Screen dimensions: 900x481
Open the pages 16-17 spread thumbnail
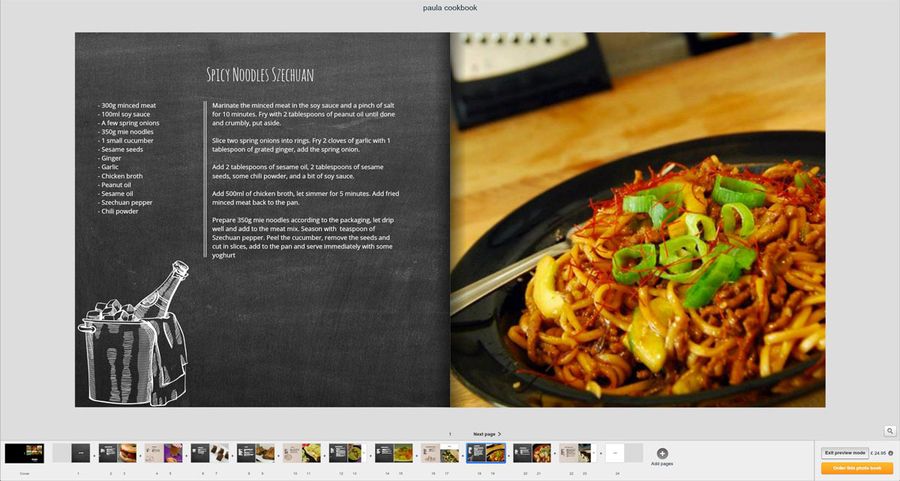pos(439,453)
